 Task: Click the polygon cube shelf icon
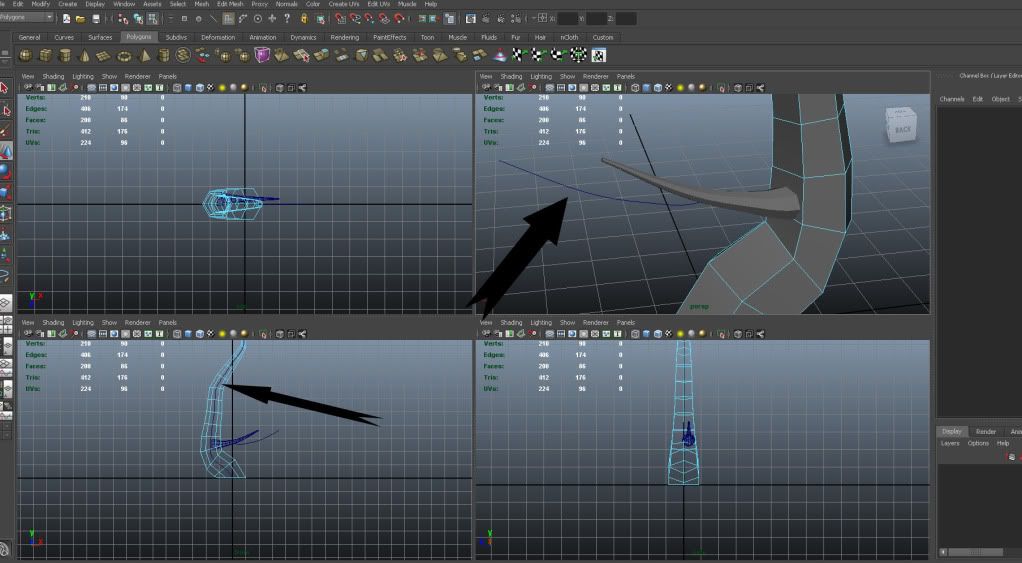[x=47, y=55]
